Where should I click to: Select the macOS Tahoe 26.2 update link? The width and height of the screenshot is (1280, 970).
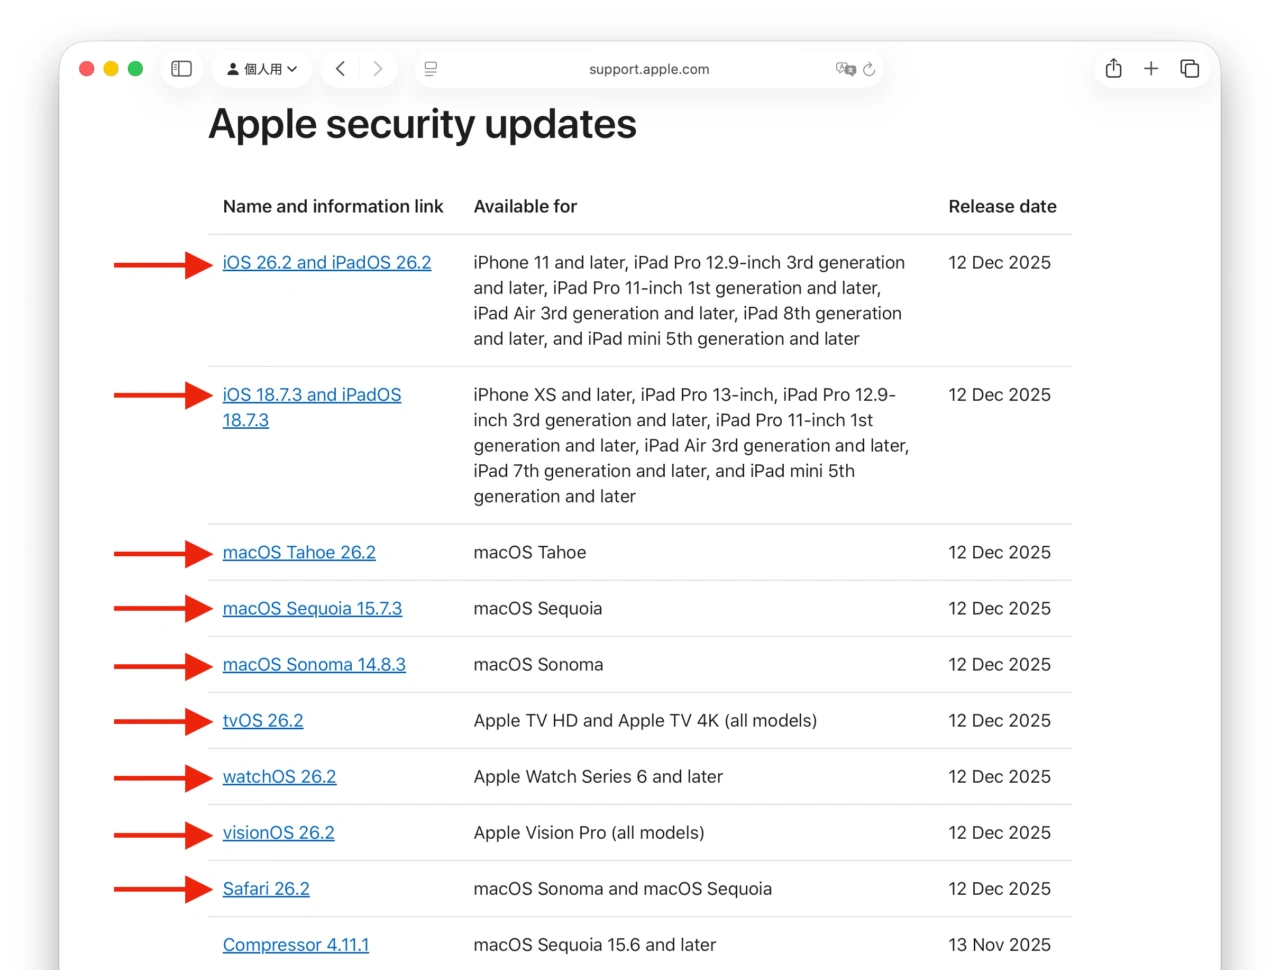tap(298, 552)
